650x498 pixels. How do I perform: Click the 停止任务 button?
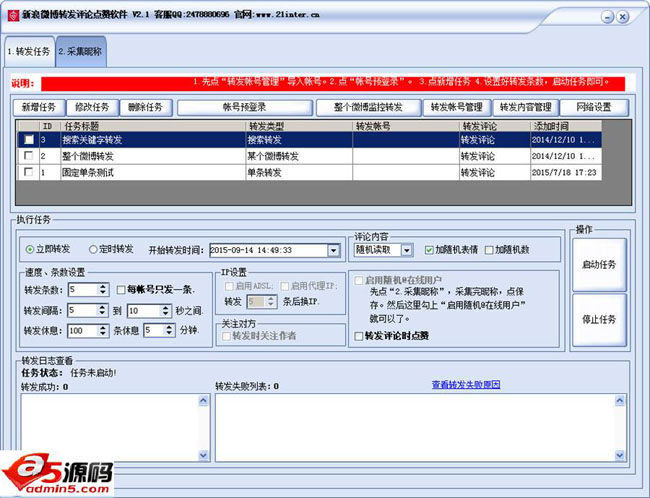[599, 320]
